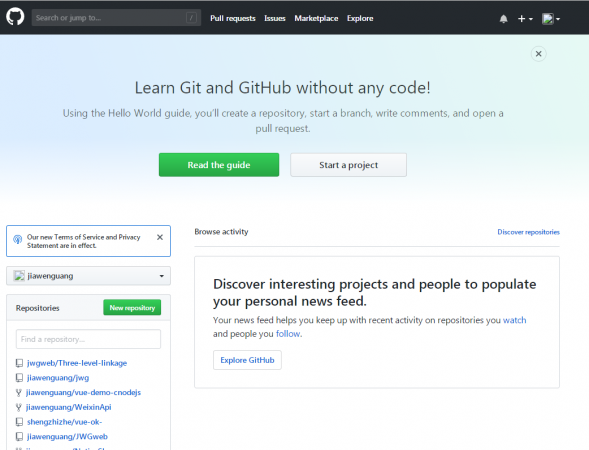Close the Terms of Service notice
This screenshot has width=589, height=450.
click(x=160, y=237)
